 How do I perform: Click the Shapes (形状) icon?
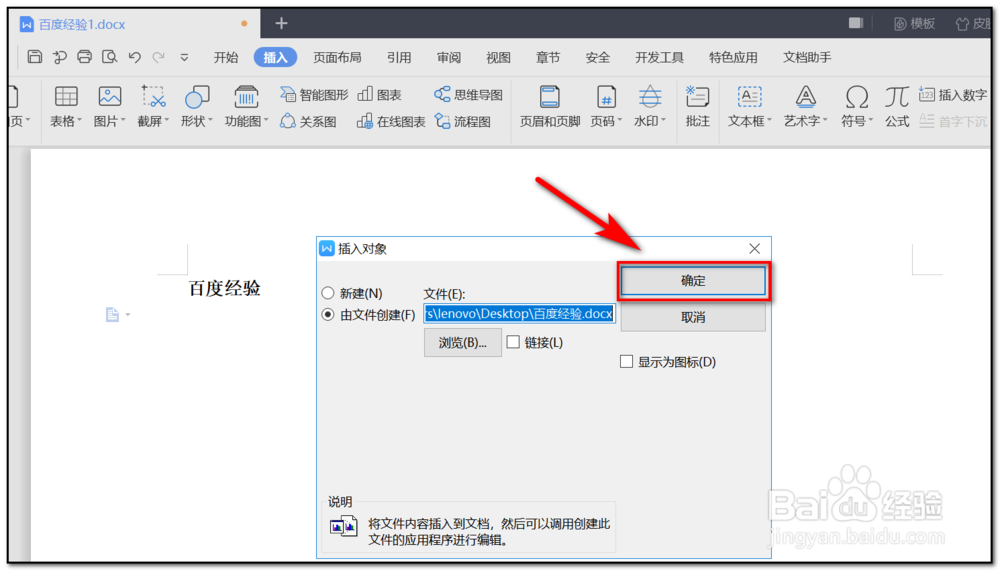pyautogui.click(x=196, y=97)
